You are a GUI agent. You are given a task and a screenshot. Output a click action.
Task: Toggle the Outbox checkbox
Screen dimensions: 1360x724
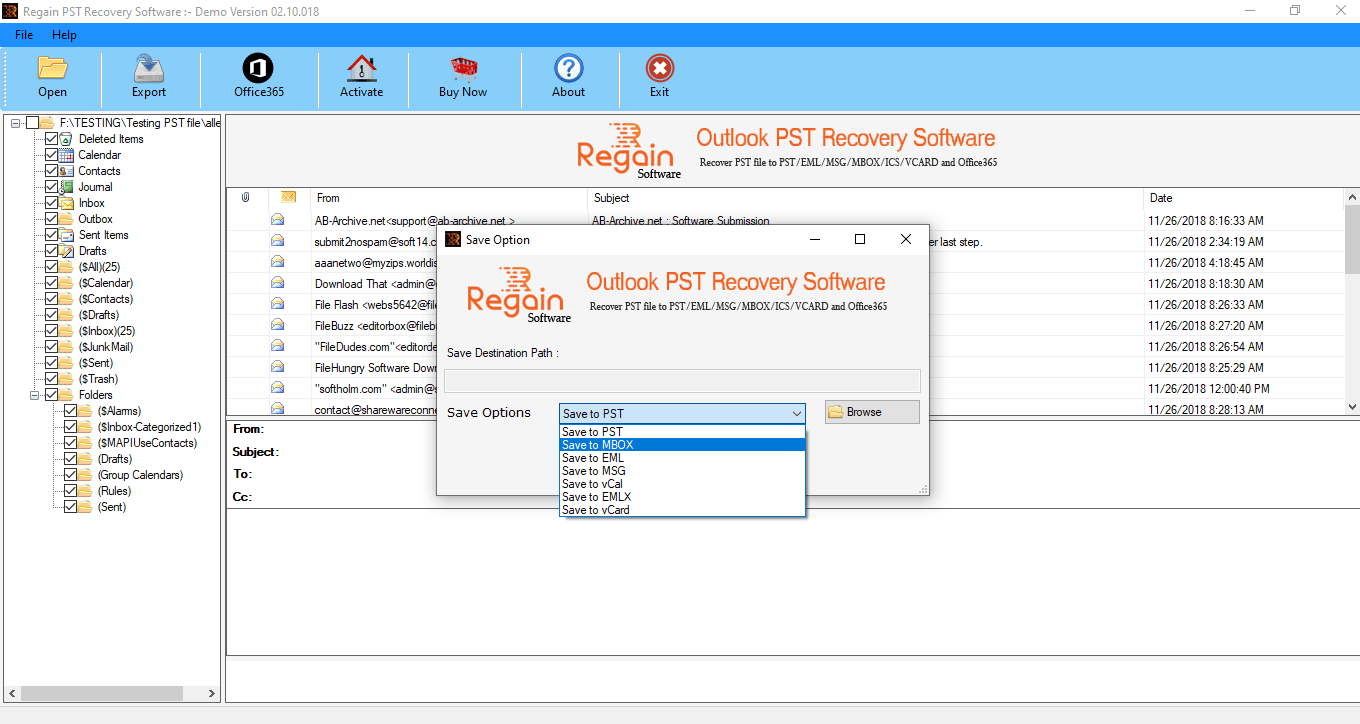click(x=52, y=219)
